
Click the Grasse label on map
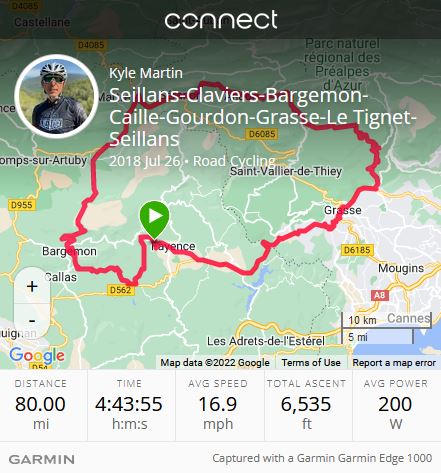tap(343, 210)
